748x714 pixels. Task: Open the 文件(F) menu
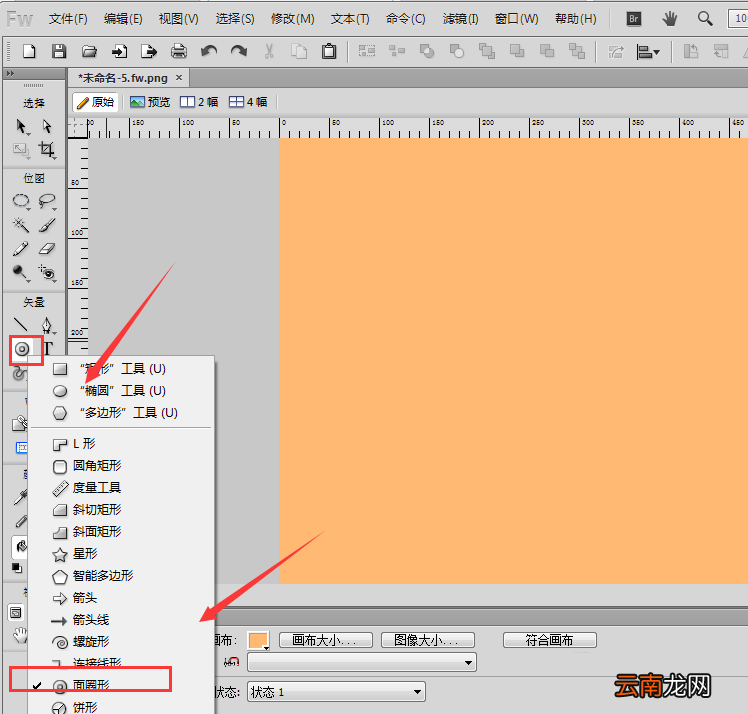tap(68, 19)
